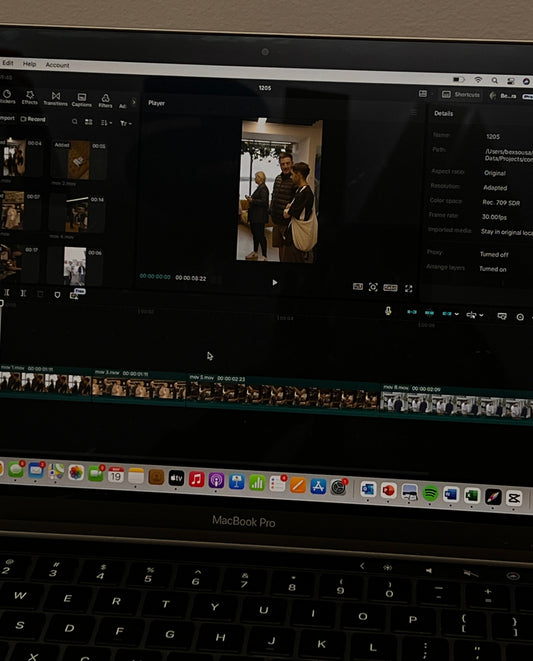
Task: Click the Rec. 709 SDR color space value
Action: (501, 202)
